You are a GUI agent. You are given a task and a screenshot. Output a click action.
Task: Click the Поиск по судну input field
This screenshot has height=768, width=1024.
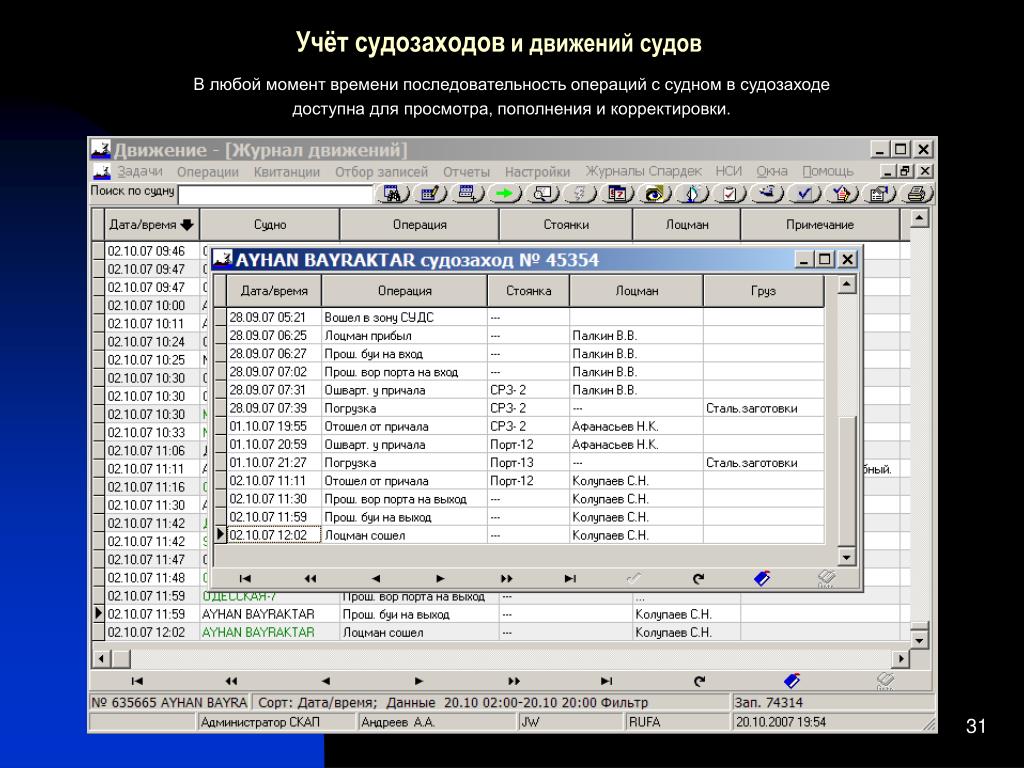pyautogui.click(x=276, y=194)
